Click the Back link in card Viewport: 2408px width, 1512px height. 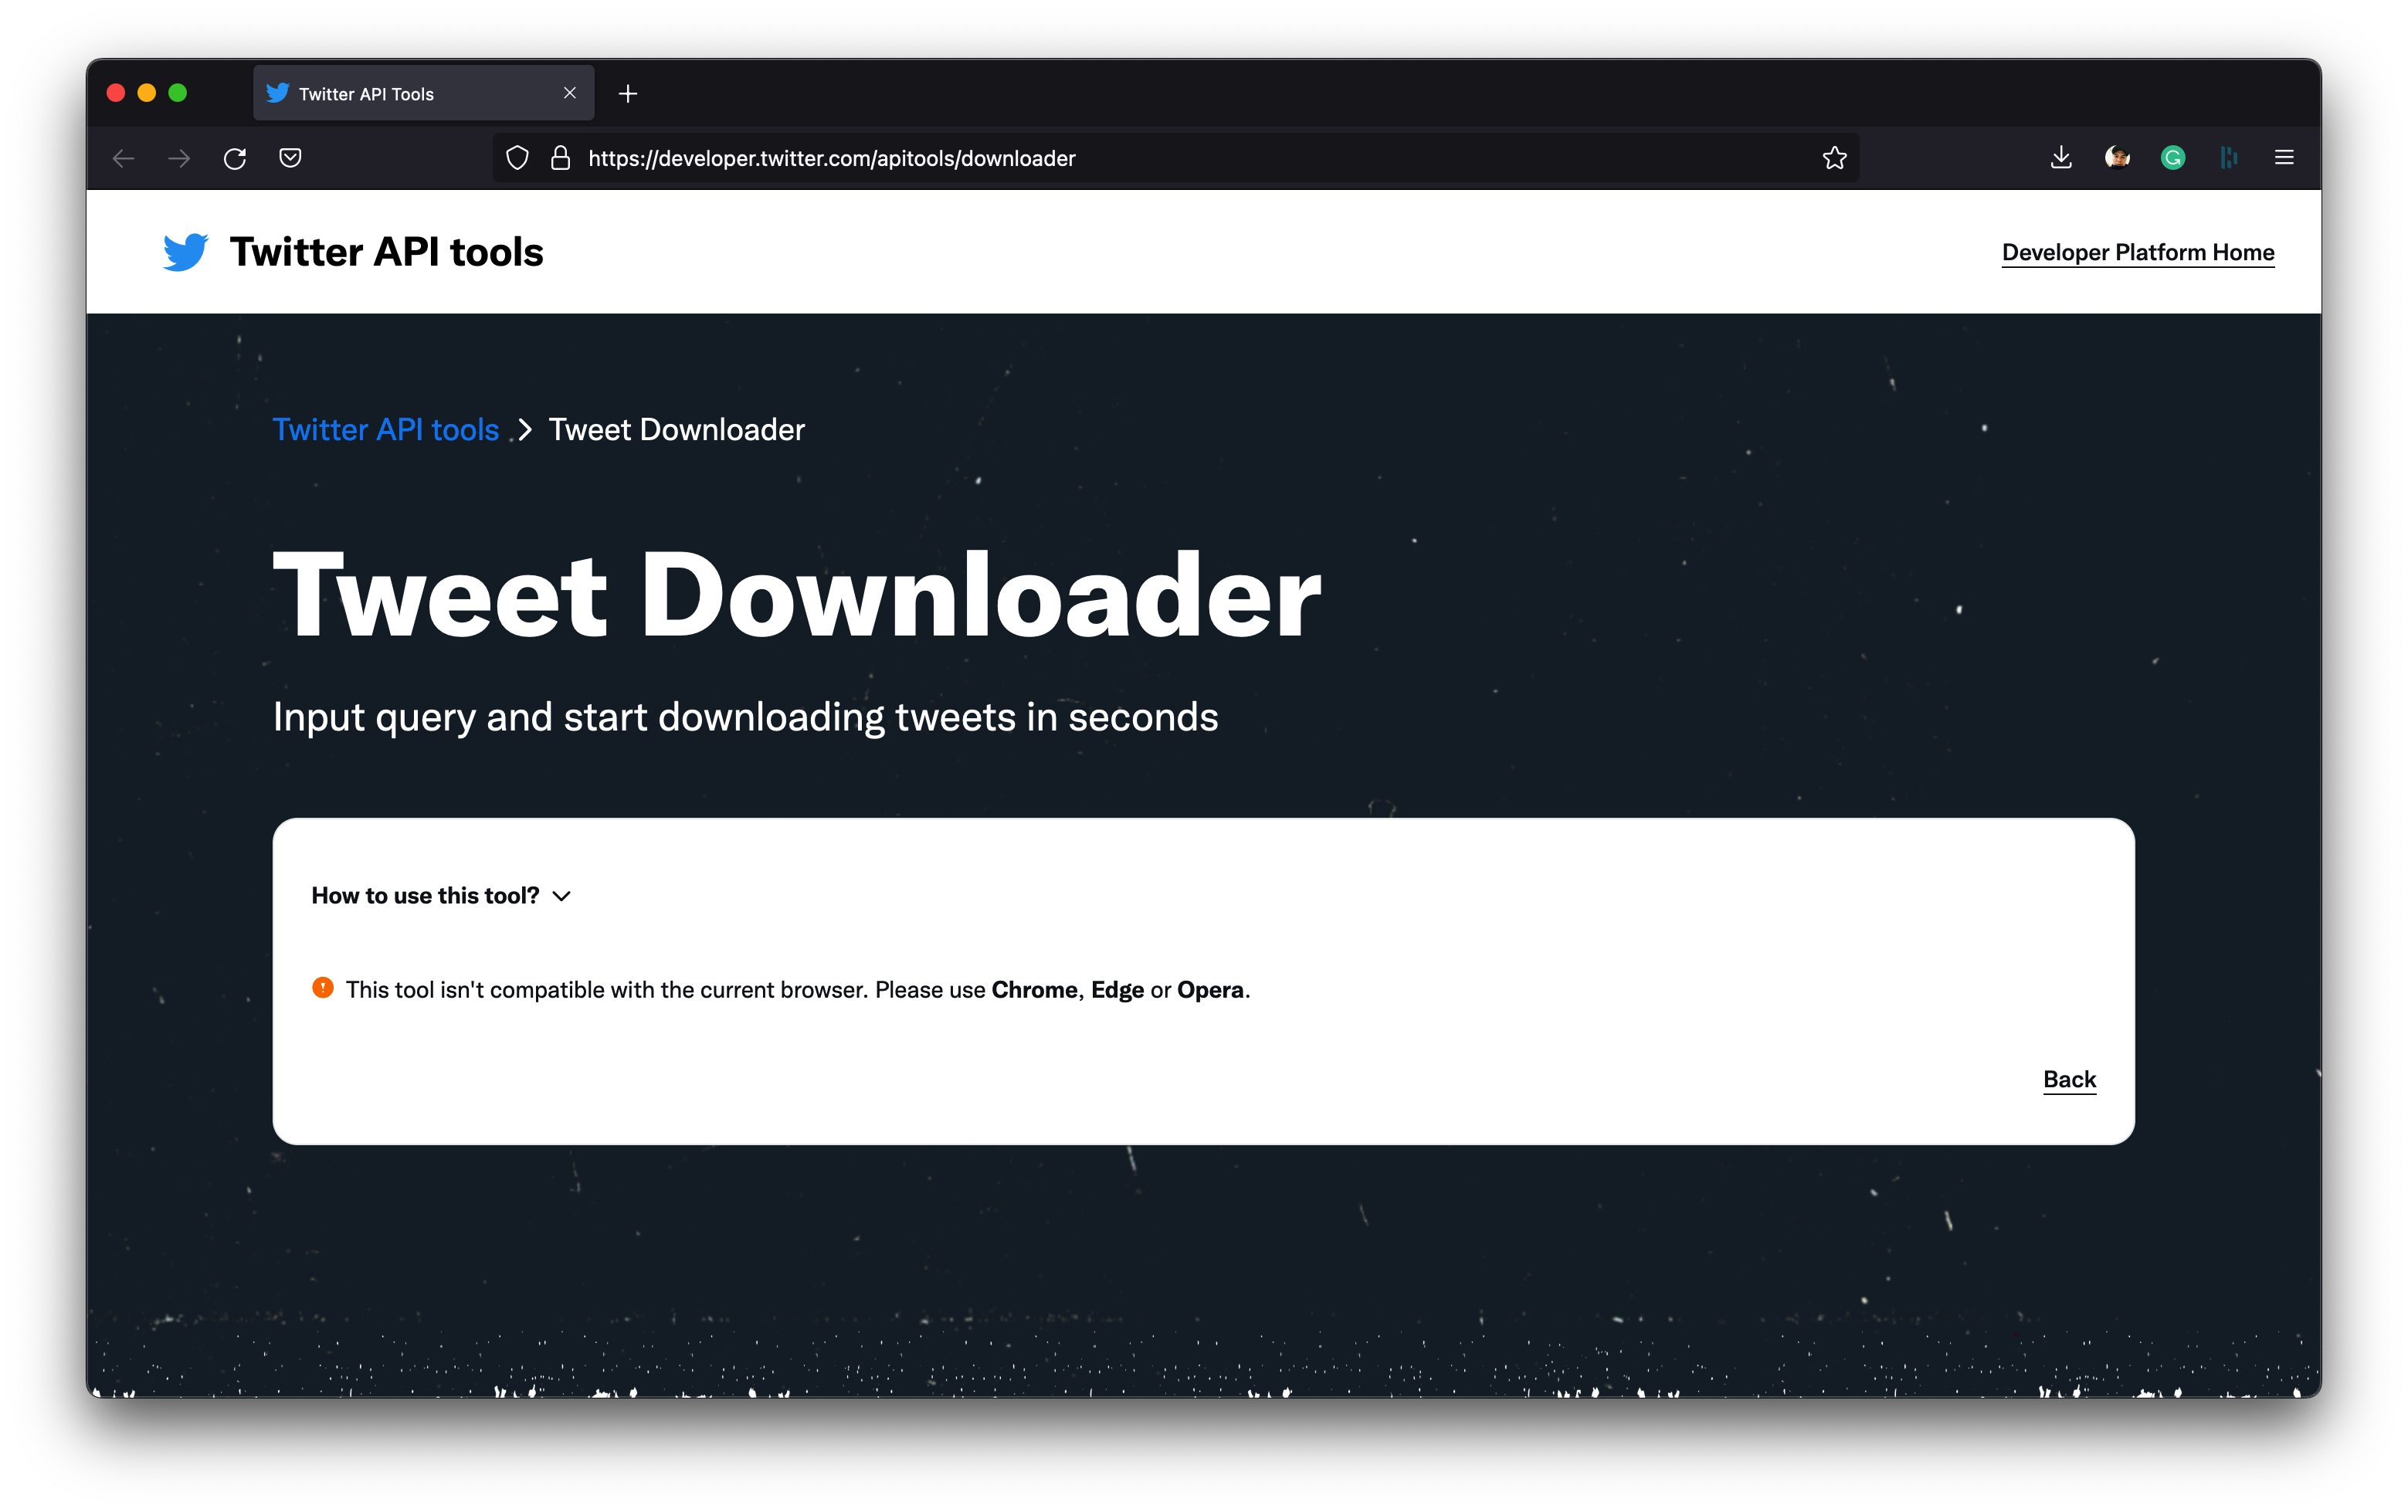click(x=2069, y=1079)
